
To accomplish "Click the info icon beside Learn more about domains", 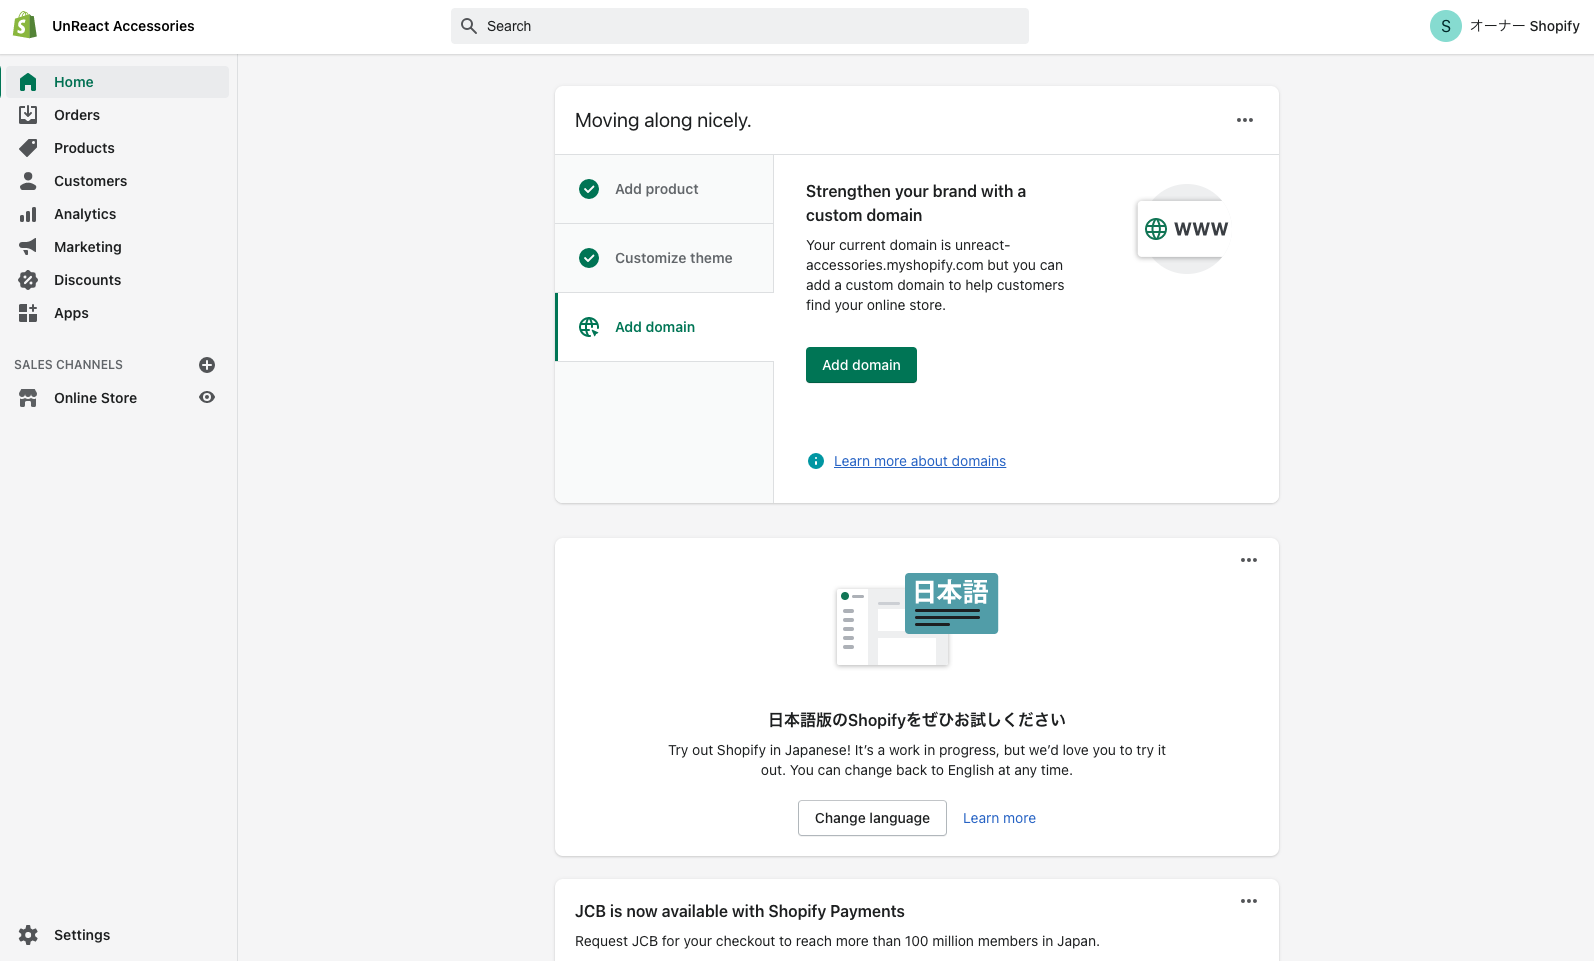I will click(816, 461).
